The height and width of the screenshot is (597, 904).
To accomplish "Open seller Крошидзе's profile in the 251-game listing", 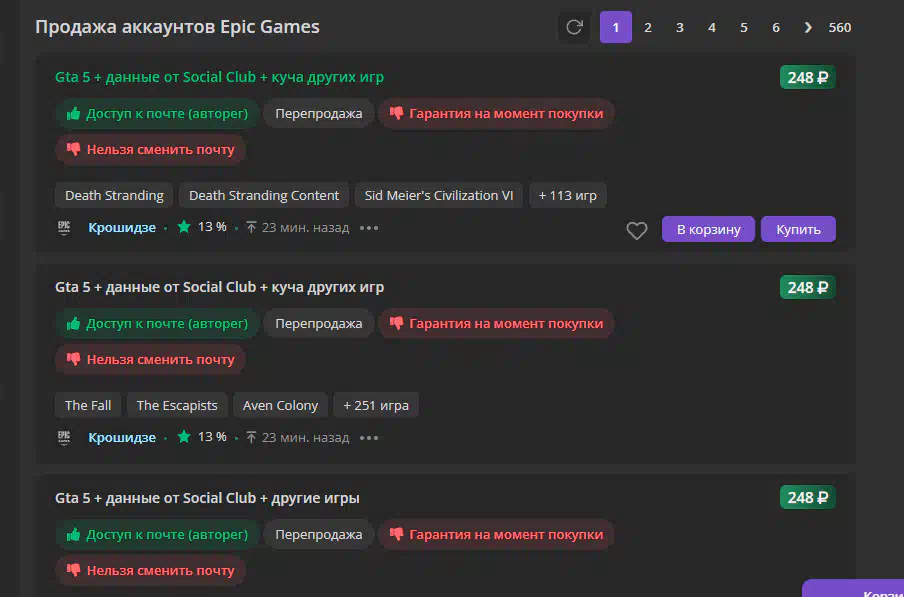I will click(122, 437).
